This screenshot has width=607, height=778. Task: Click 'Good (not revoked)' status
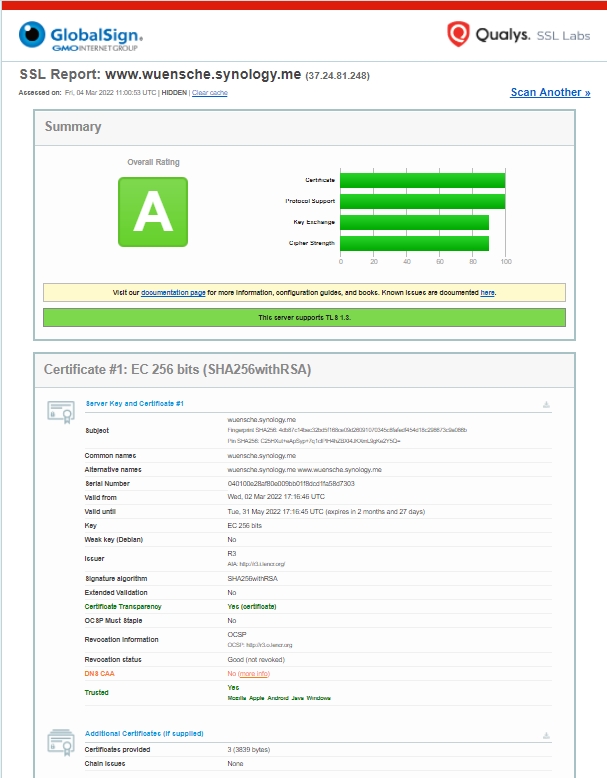pos(256,659)
